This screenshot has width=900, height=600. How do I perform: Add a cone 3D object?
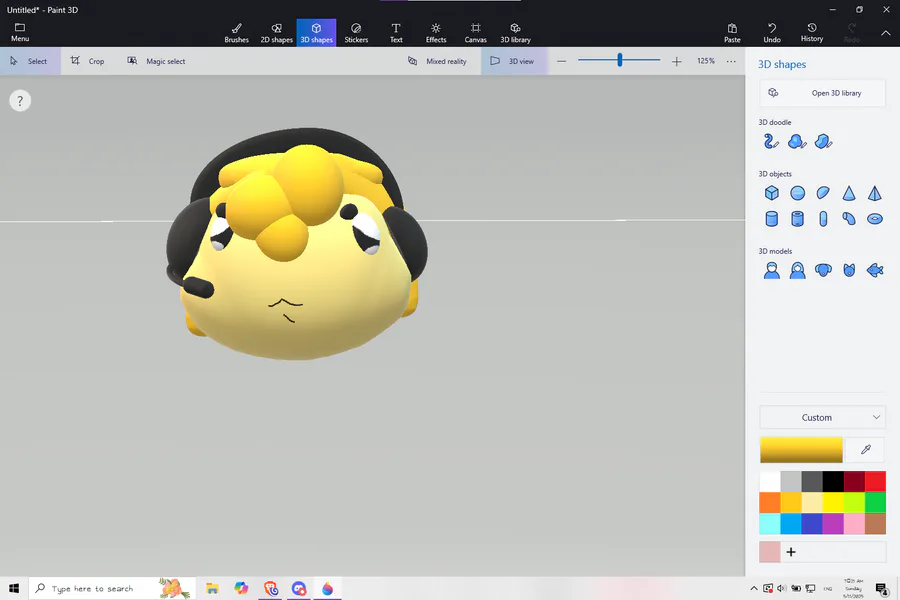[x=849, y=193]
